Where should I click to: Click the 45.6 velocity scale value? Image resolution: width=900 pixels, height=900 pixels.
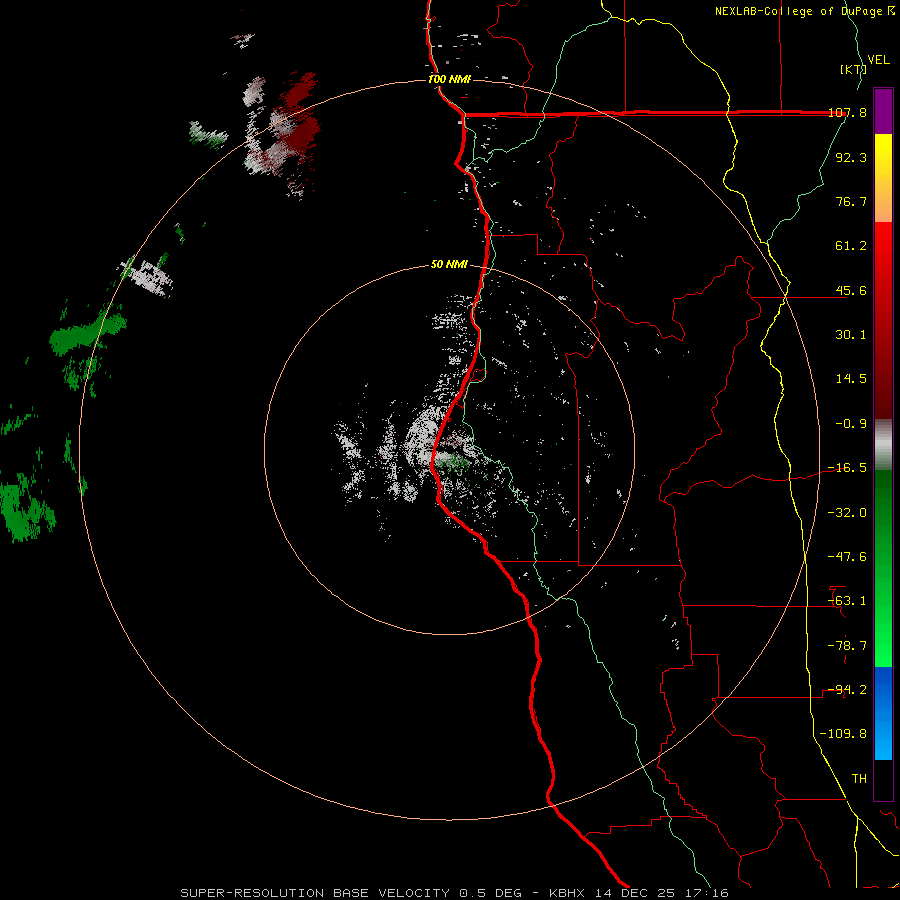851,290
